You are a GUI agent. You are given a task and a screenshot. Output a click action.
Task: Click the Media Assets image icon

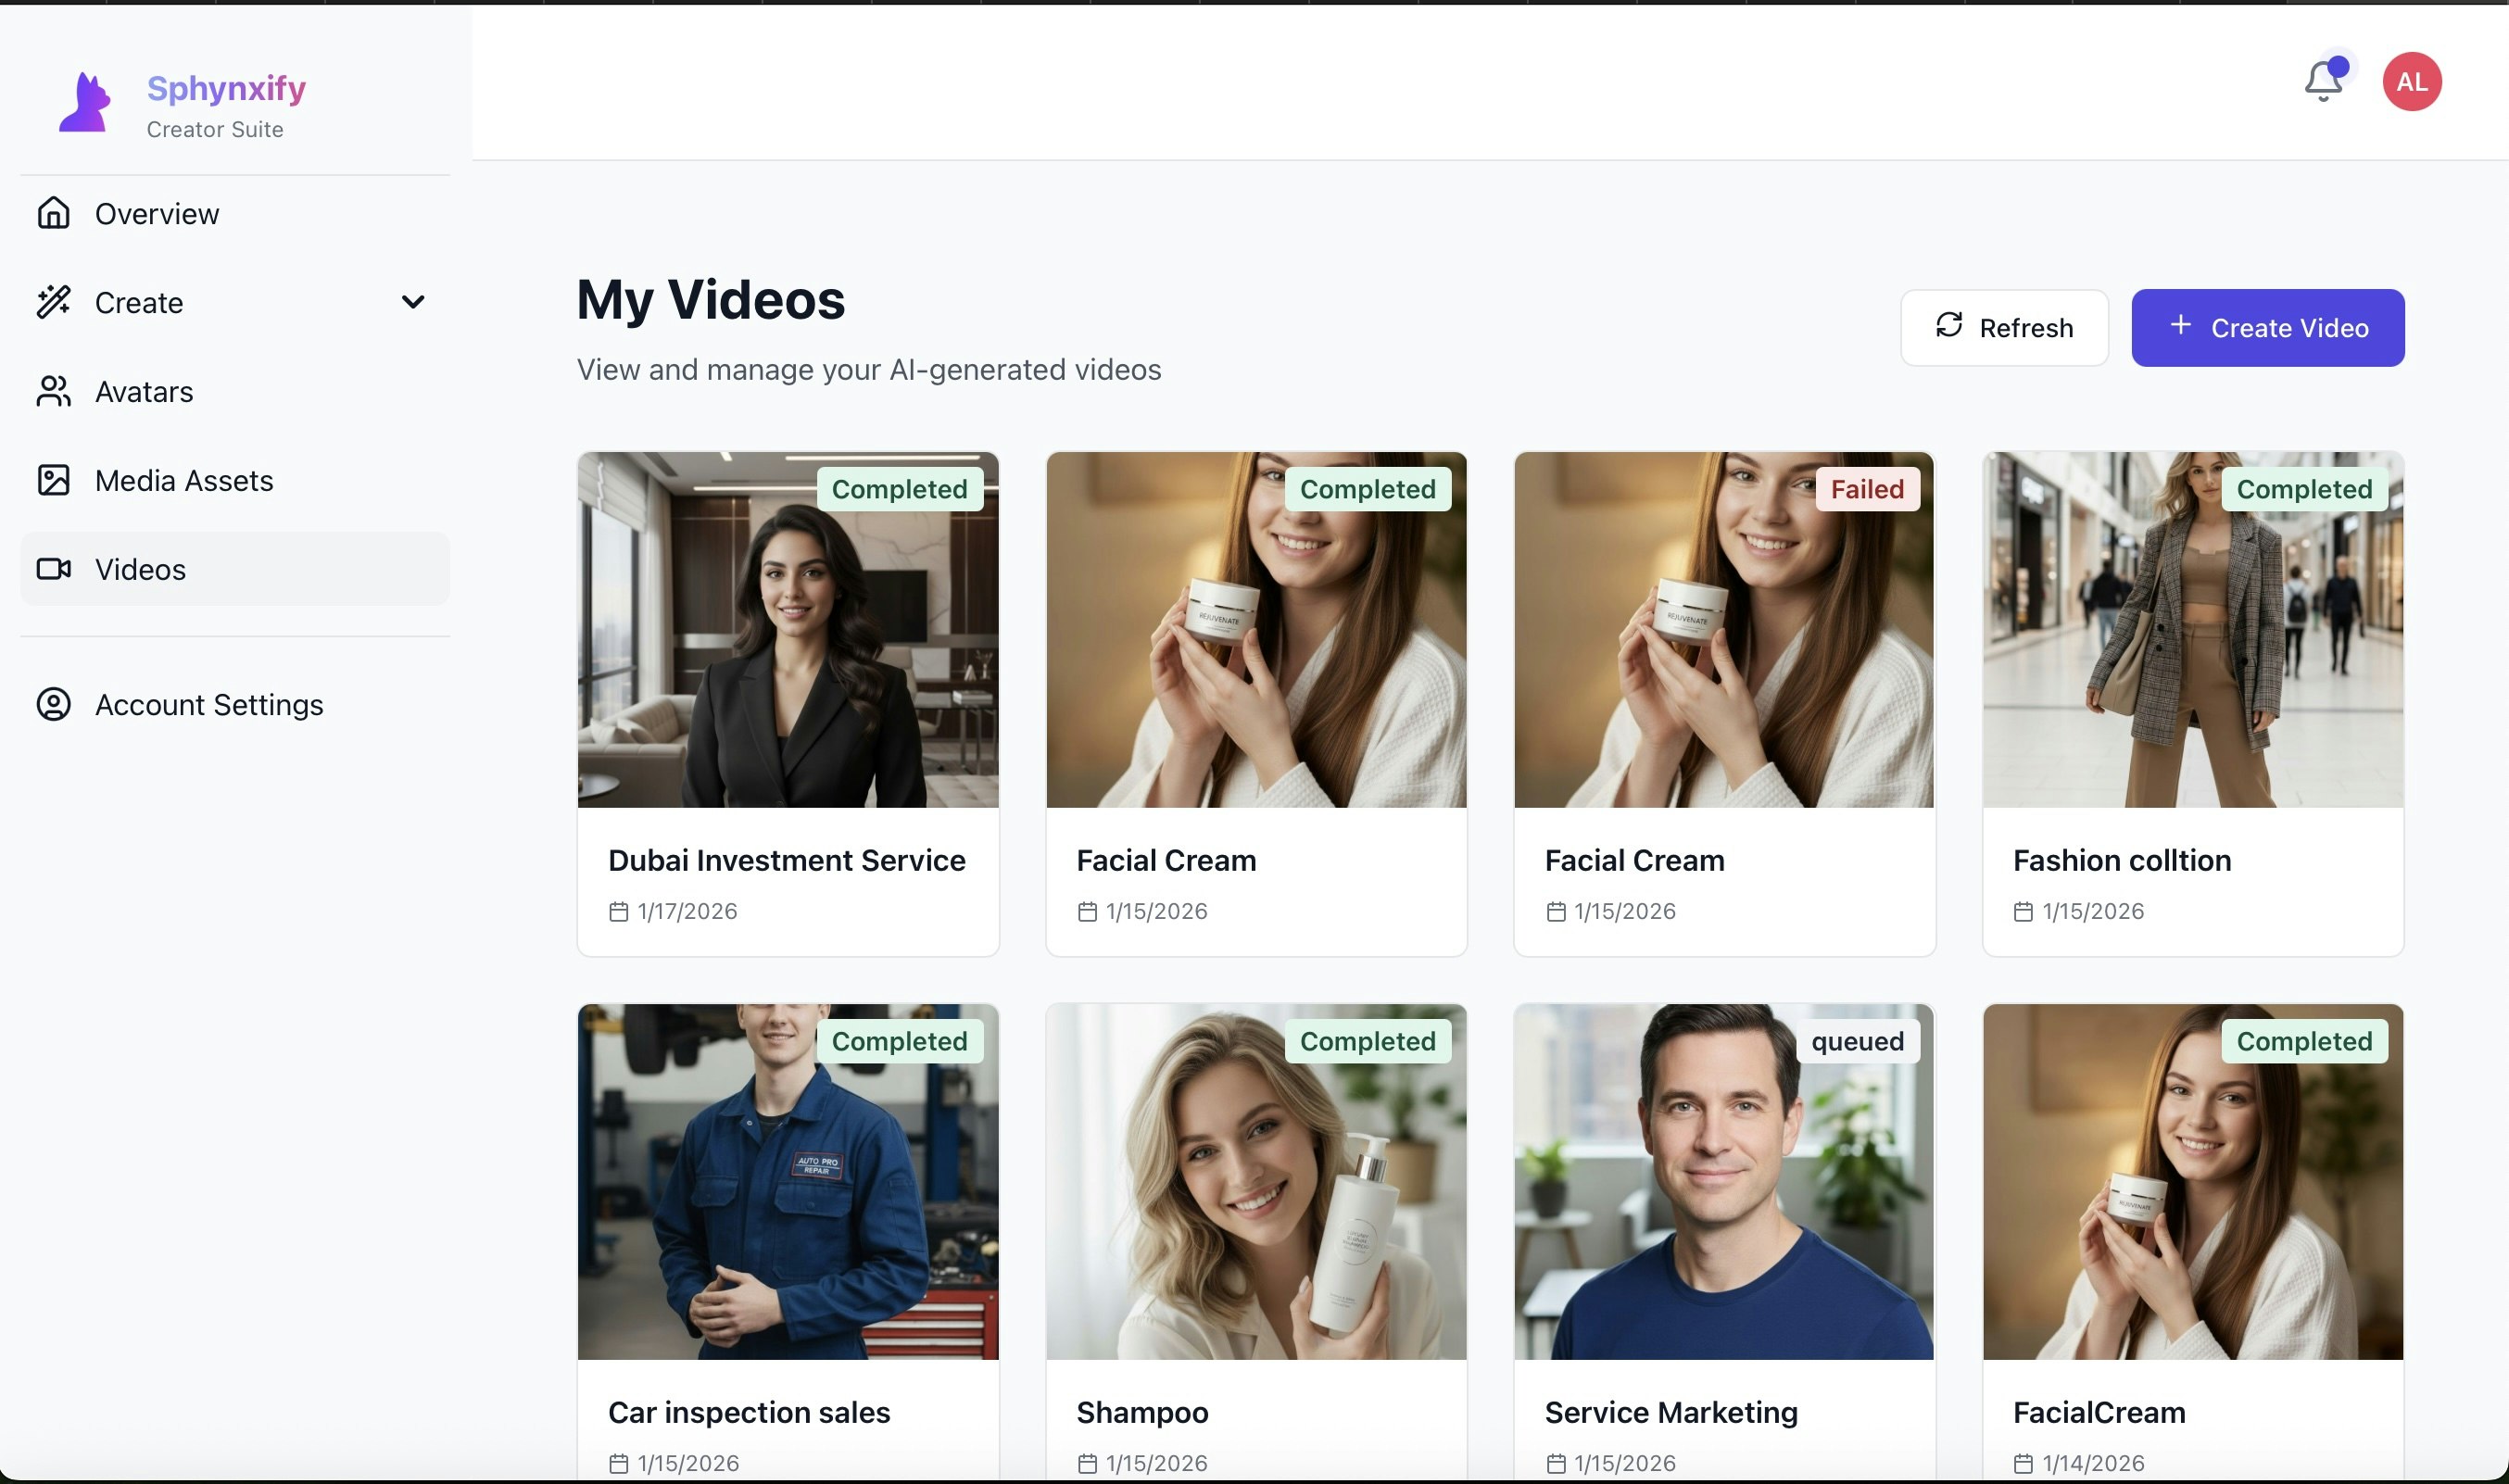(54, 480)
